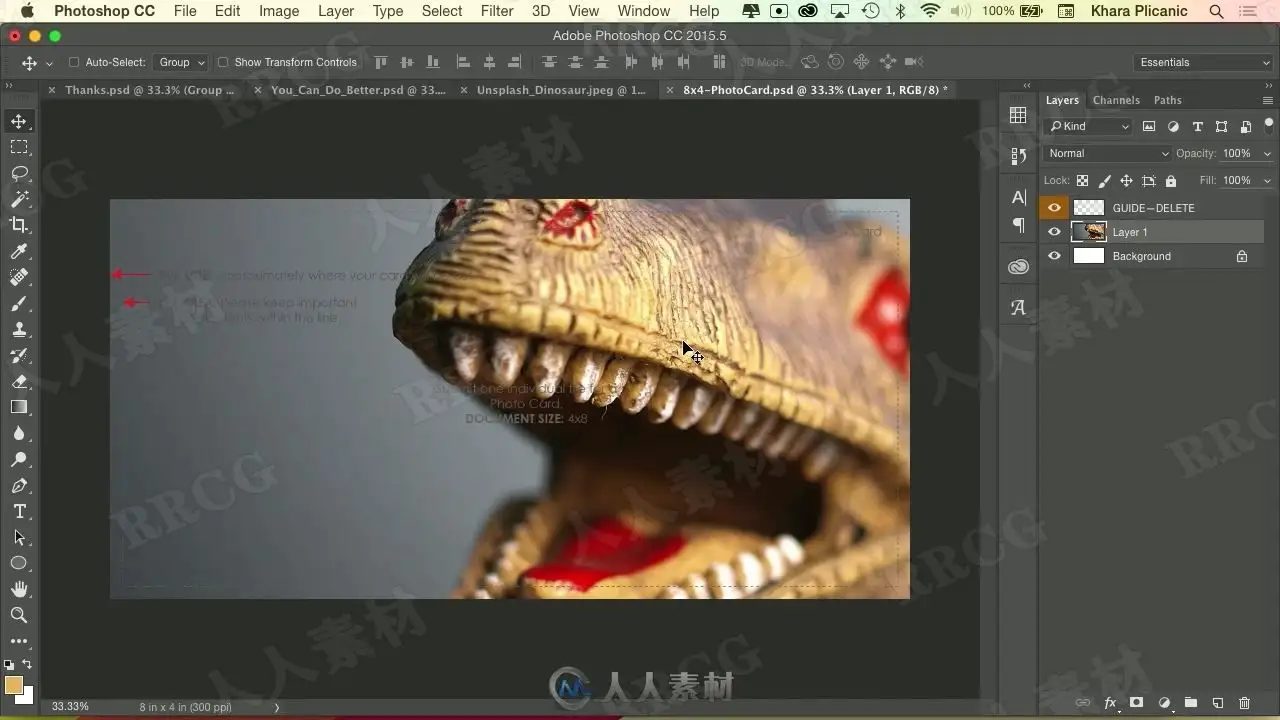Toggle lock position
This screenshot has height=720, width=1280.
[1126, 181]
